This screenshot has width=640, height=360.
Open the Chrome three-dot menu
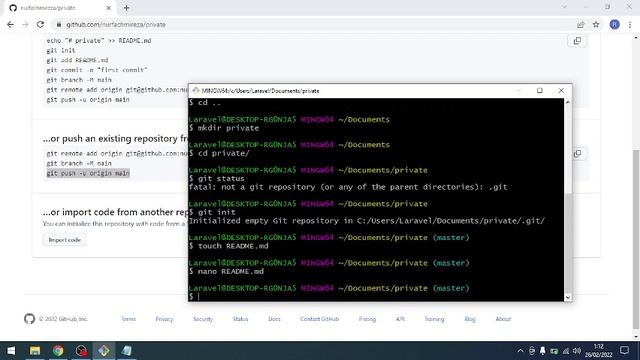pos(630,24)
